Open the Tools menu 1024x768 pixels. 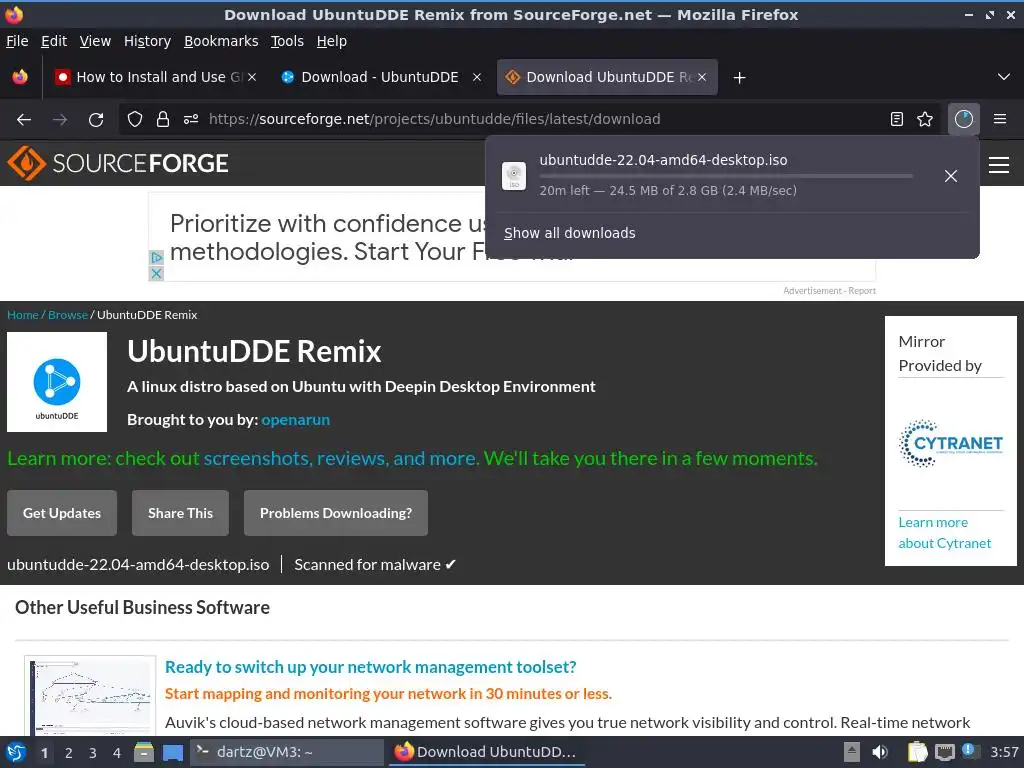pyautogui.click(x=287, y=41)
